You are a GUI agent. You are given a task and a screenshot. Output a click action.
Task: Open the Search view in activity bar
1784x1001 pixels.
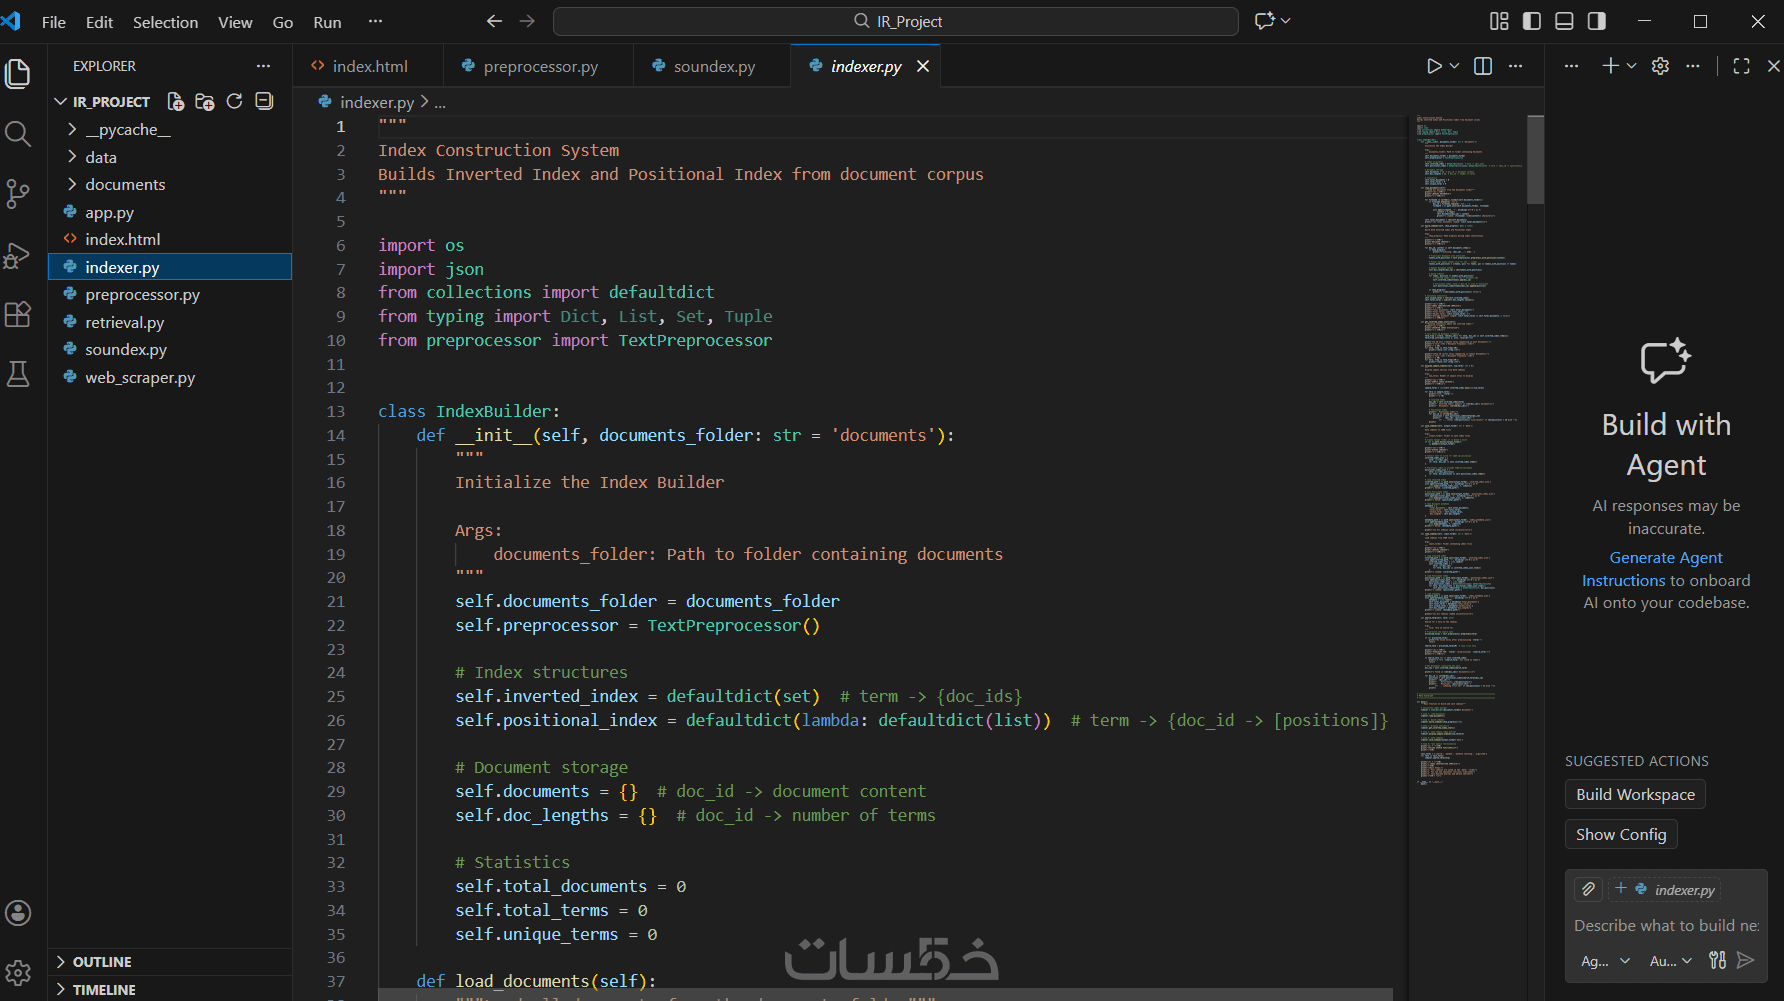pyautogui.click(x=18, y=133)
